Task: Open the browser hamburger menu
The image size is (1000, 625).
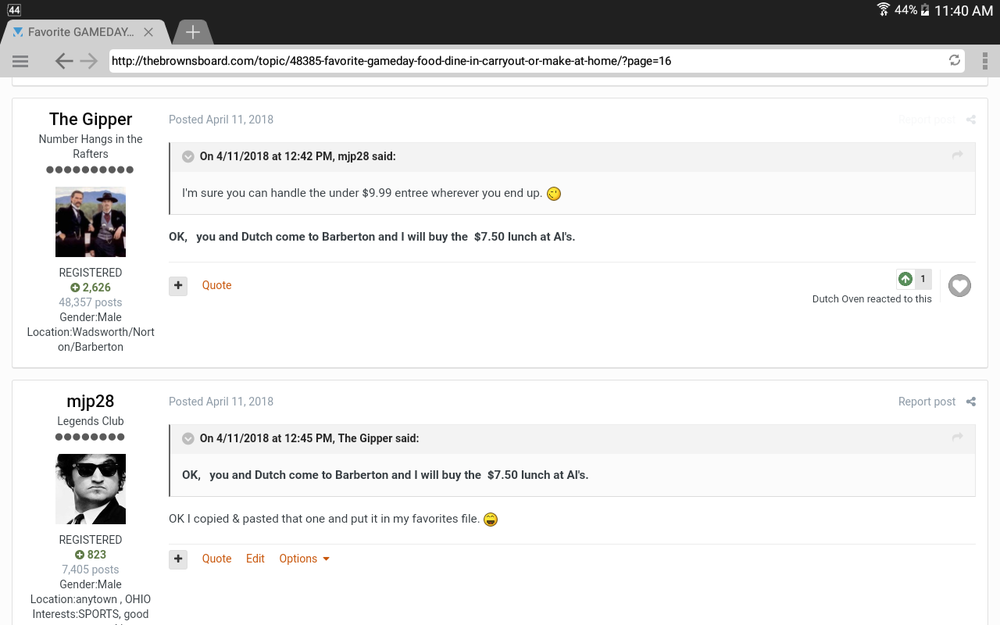Action: 20,61
